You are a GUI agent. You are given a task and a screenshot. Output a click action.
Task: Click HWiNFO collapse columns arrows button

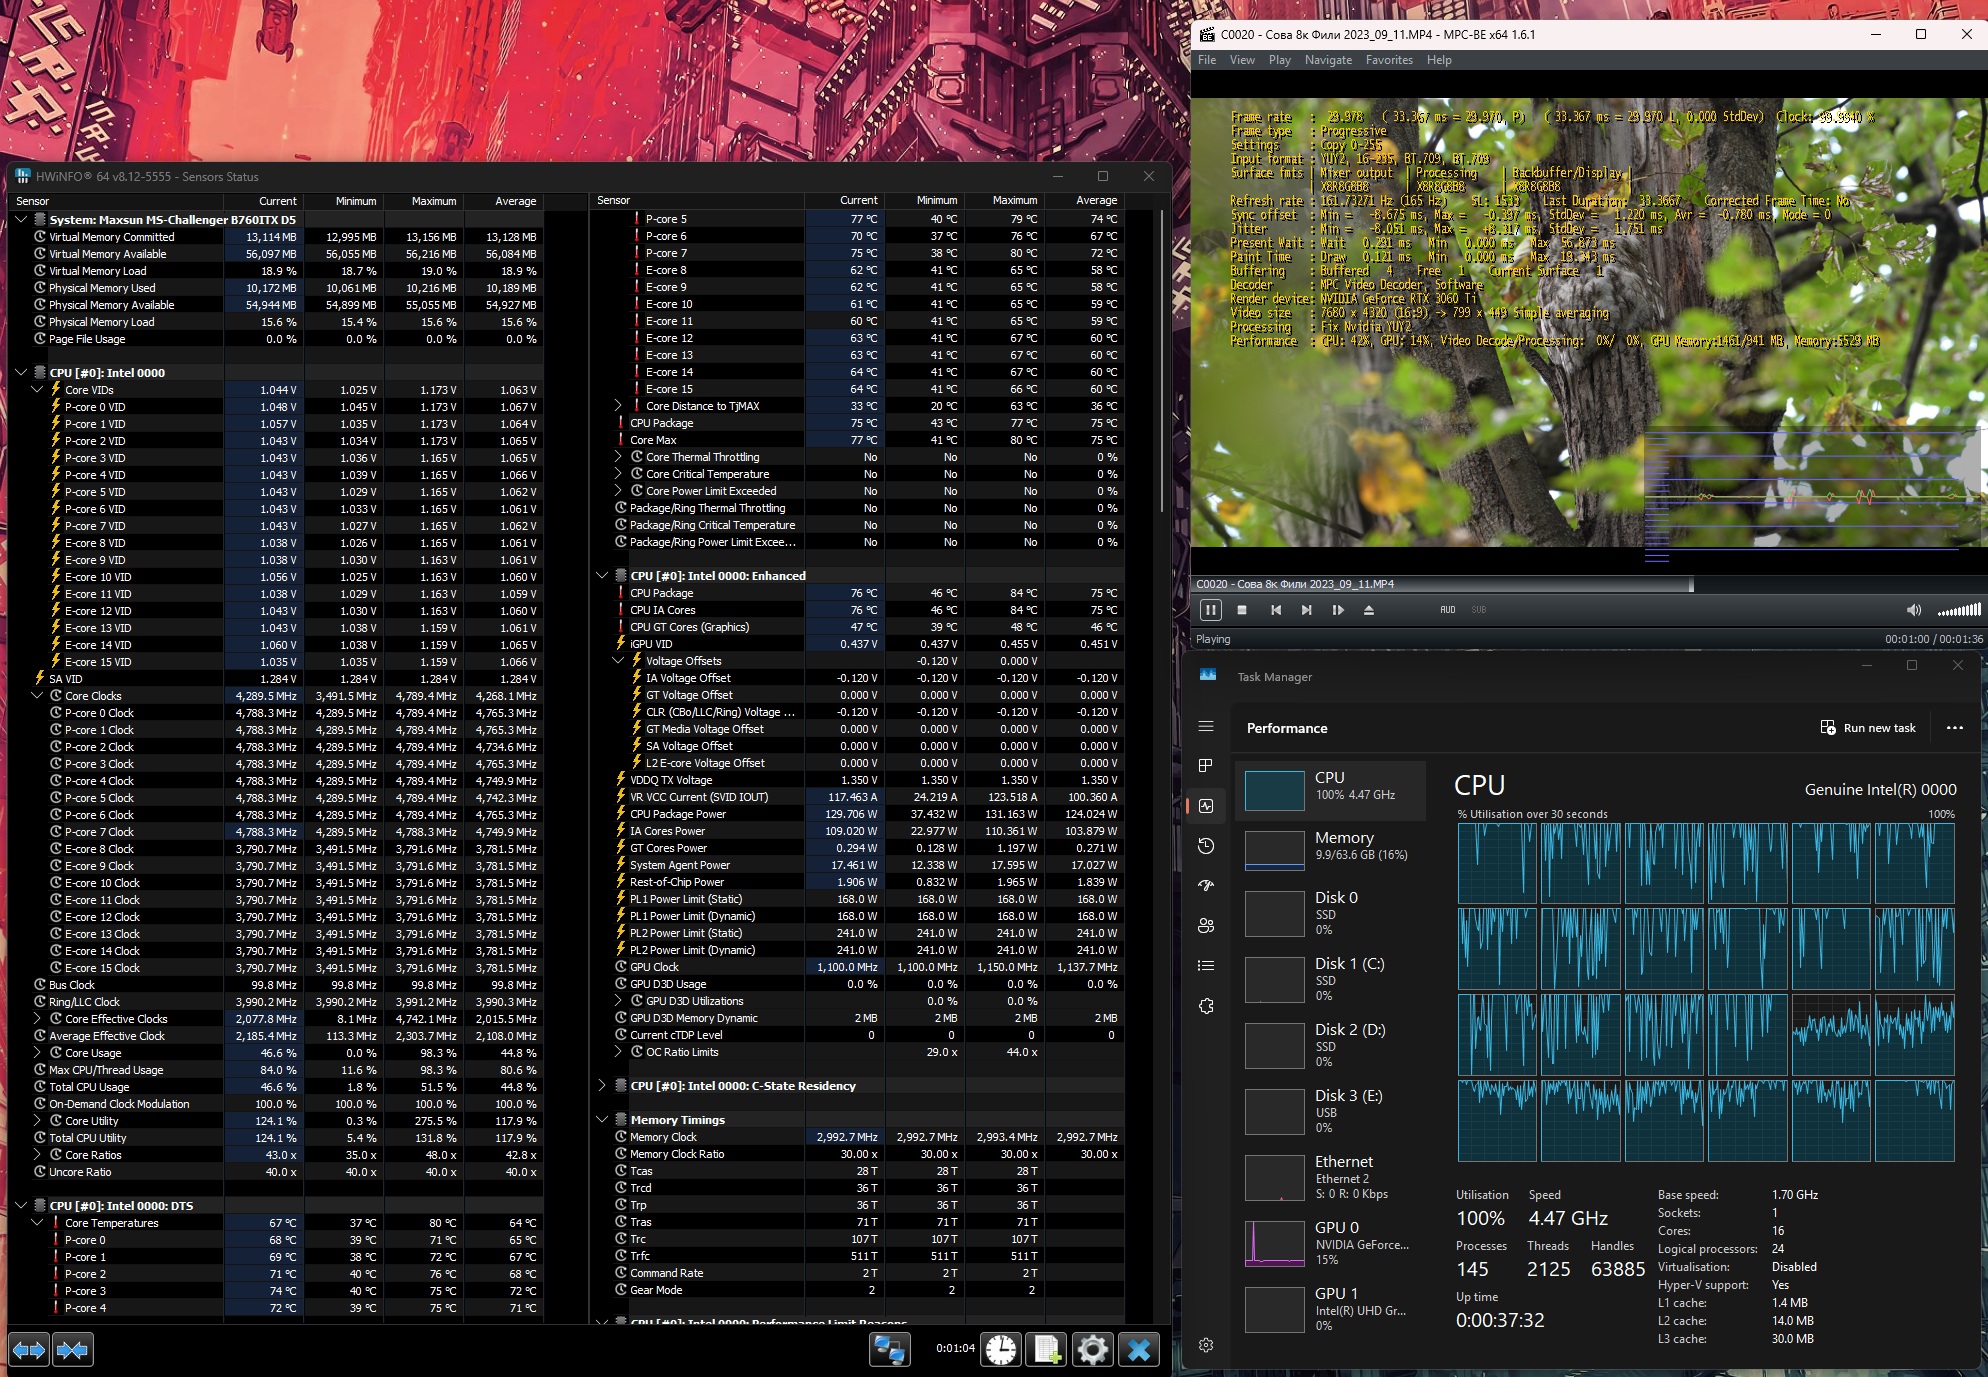[x=72, y=1350]
